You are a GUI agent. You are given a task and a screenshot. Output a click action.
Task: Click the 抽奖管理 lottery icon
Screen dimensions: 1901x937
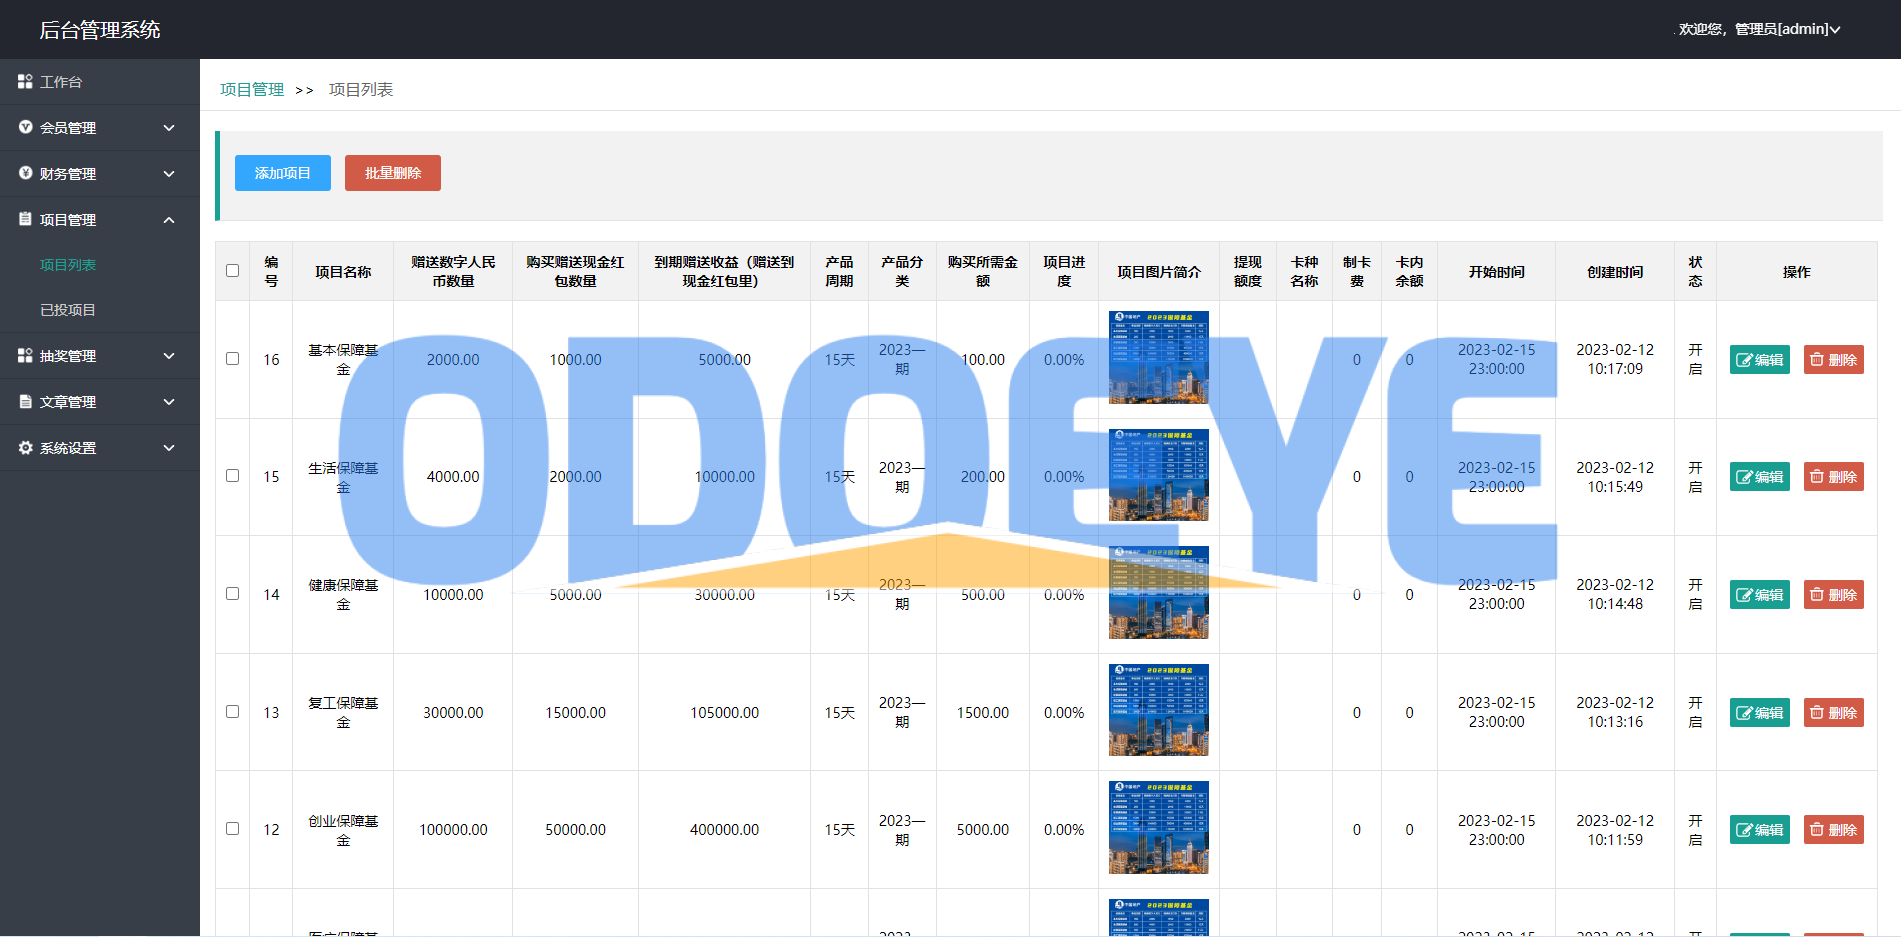point(25,356)
